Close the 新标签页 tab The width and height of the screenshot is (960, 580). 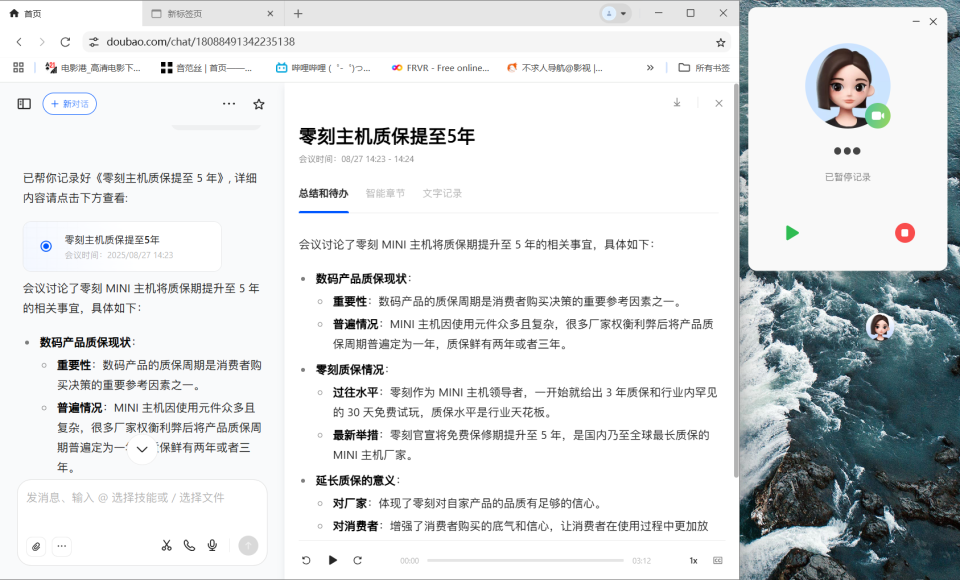tap(270, 13)
